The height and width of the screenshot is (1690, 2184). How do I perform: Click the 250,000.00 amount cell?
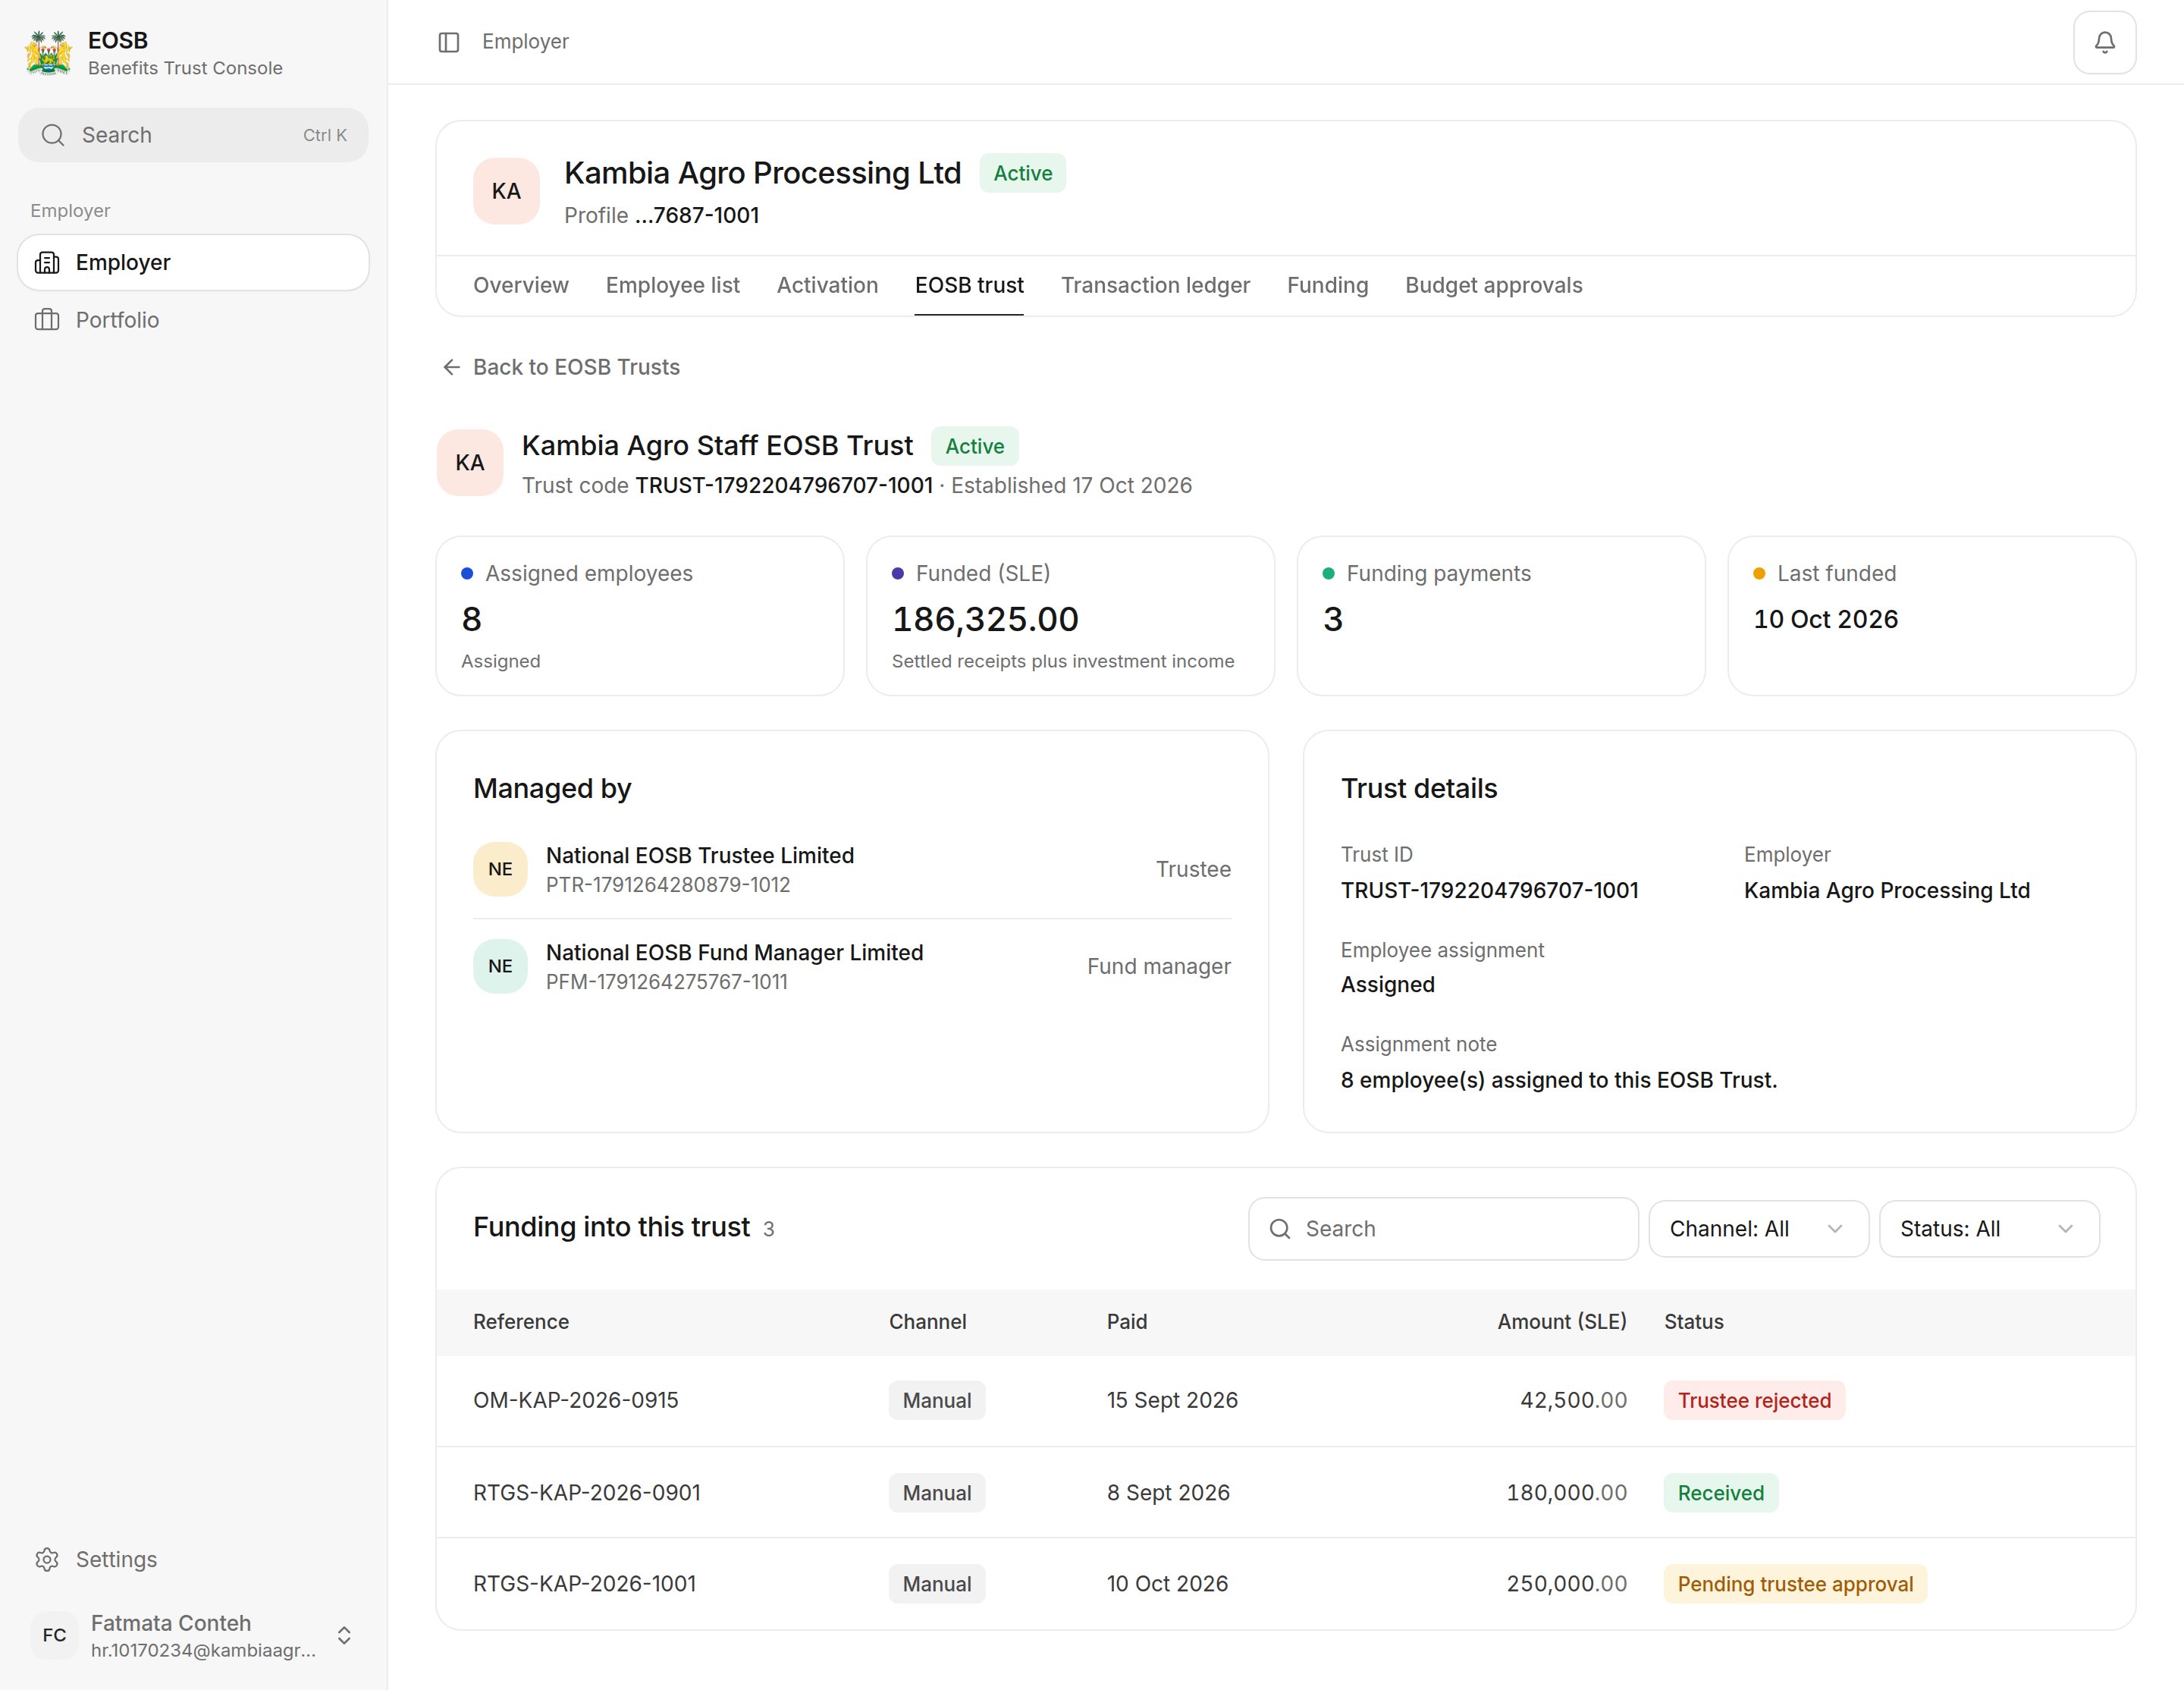[x=1566, y=1584]
